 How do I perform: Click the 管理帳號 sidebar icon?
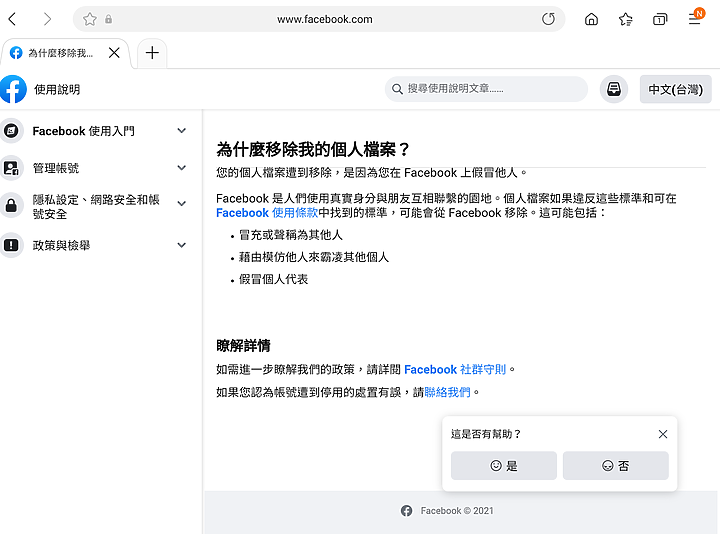coord(11,168)
